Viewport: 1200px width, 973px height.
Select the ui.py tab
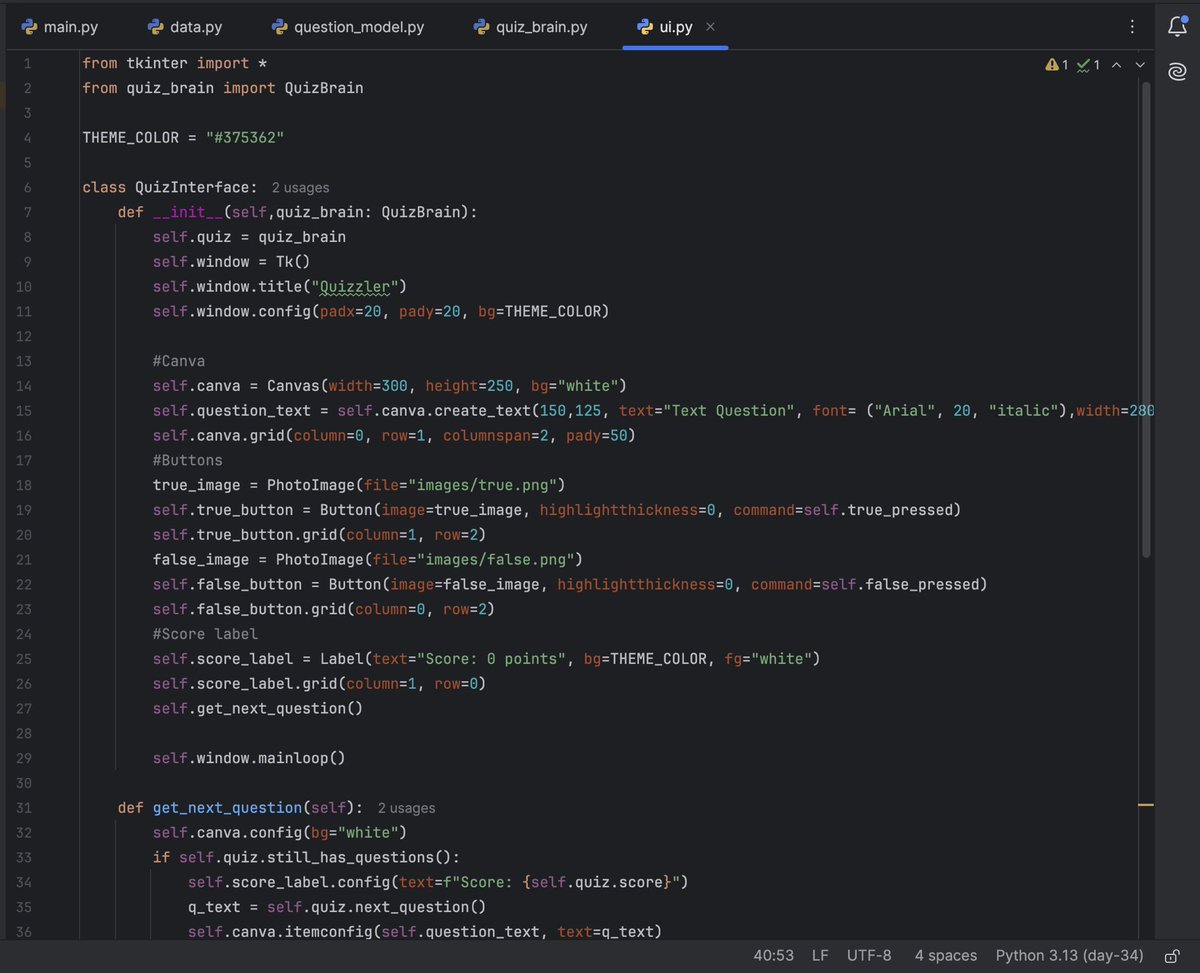click(x=675, y=27)
